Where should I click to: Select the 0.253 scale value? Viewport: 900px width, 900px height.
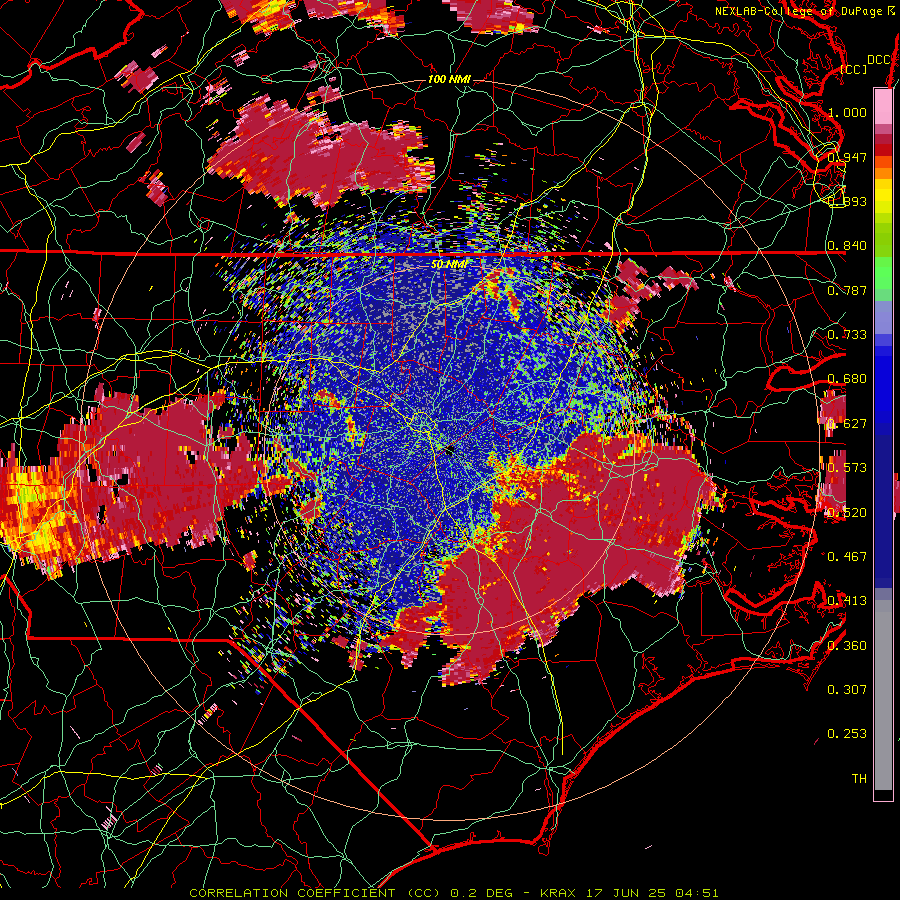[x=847, y=734]
